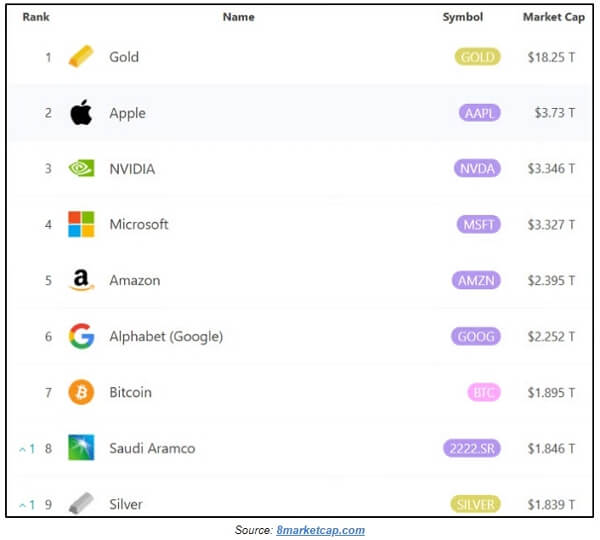Click the Name column header
The image size is (600, 540).
(x=239, y=17)
